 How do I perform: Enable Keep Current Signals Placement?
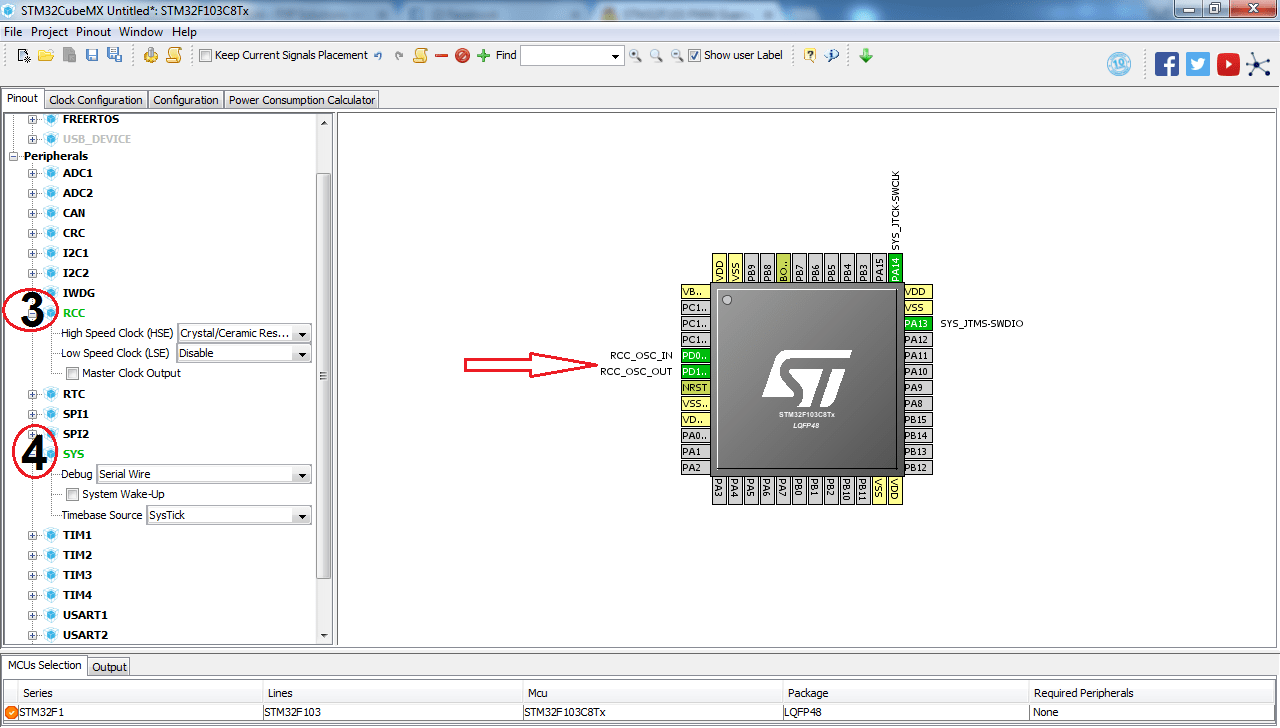(206, 55)
